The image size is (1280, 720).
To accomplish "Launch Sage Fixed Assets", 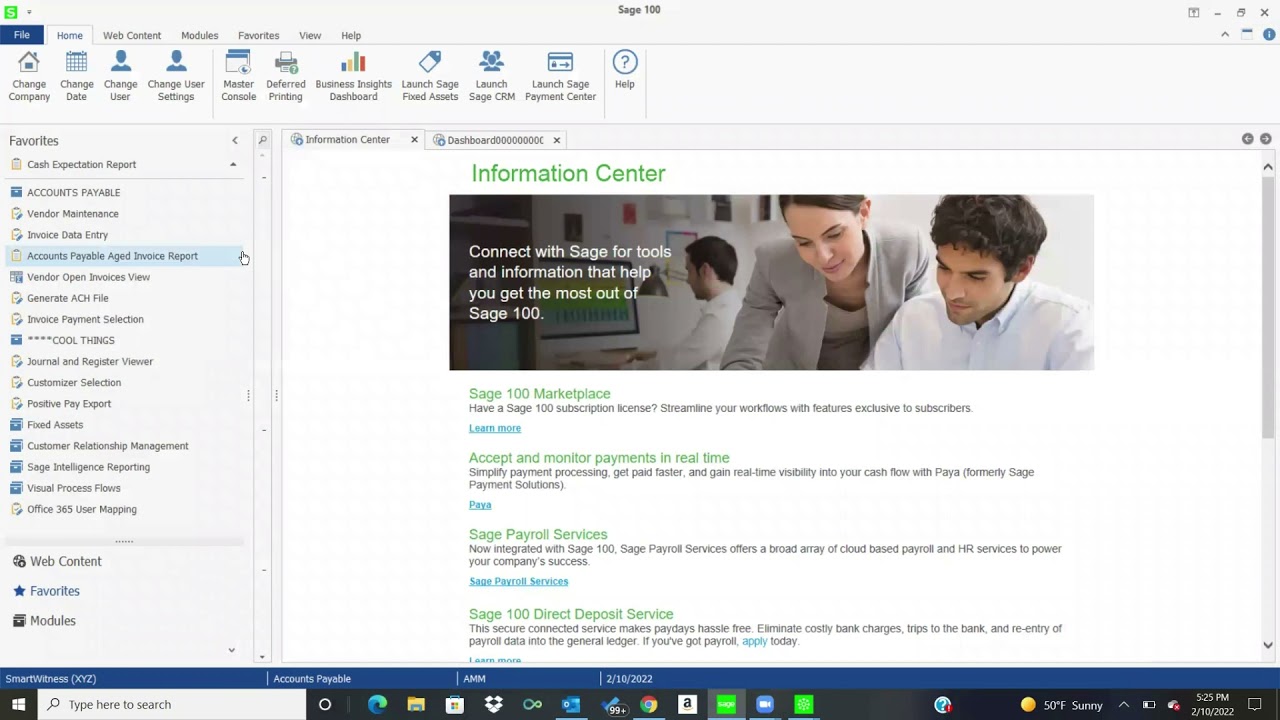I will [430, 76].
